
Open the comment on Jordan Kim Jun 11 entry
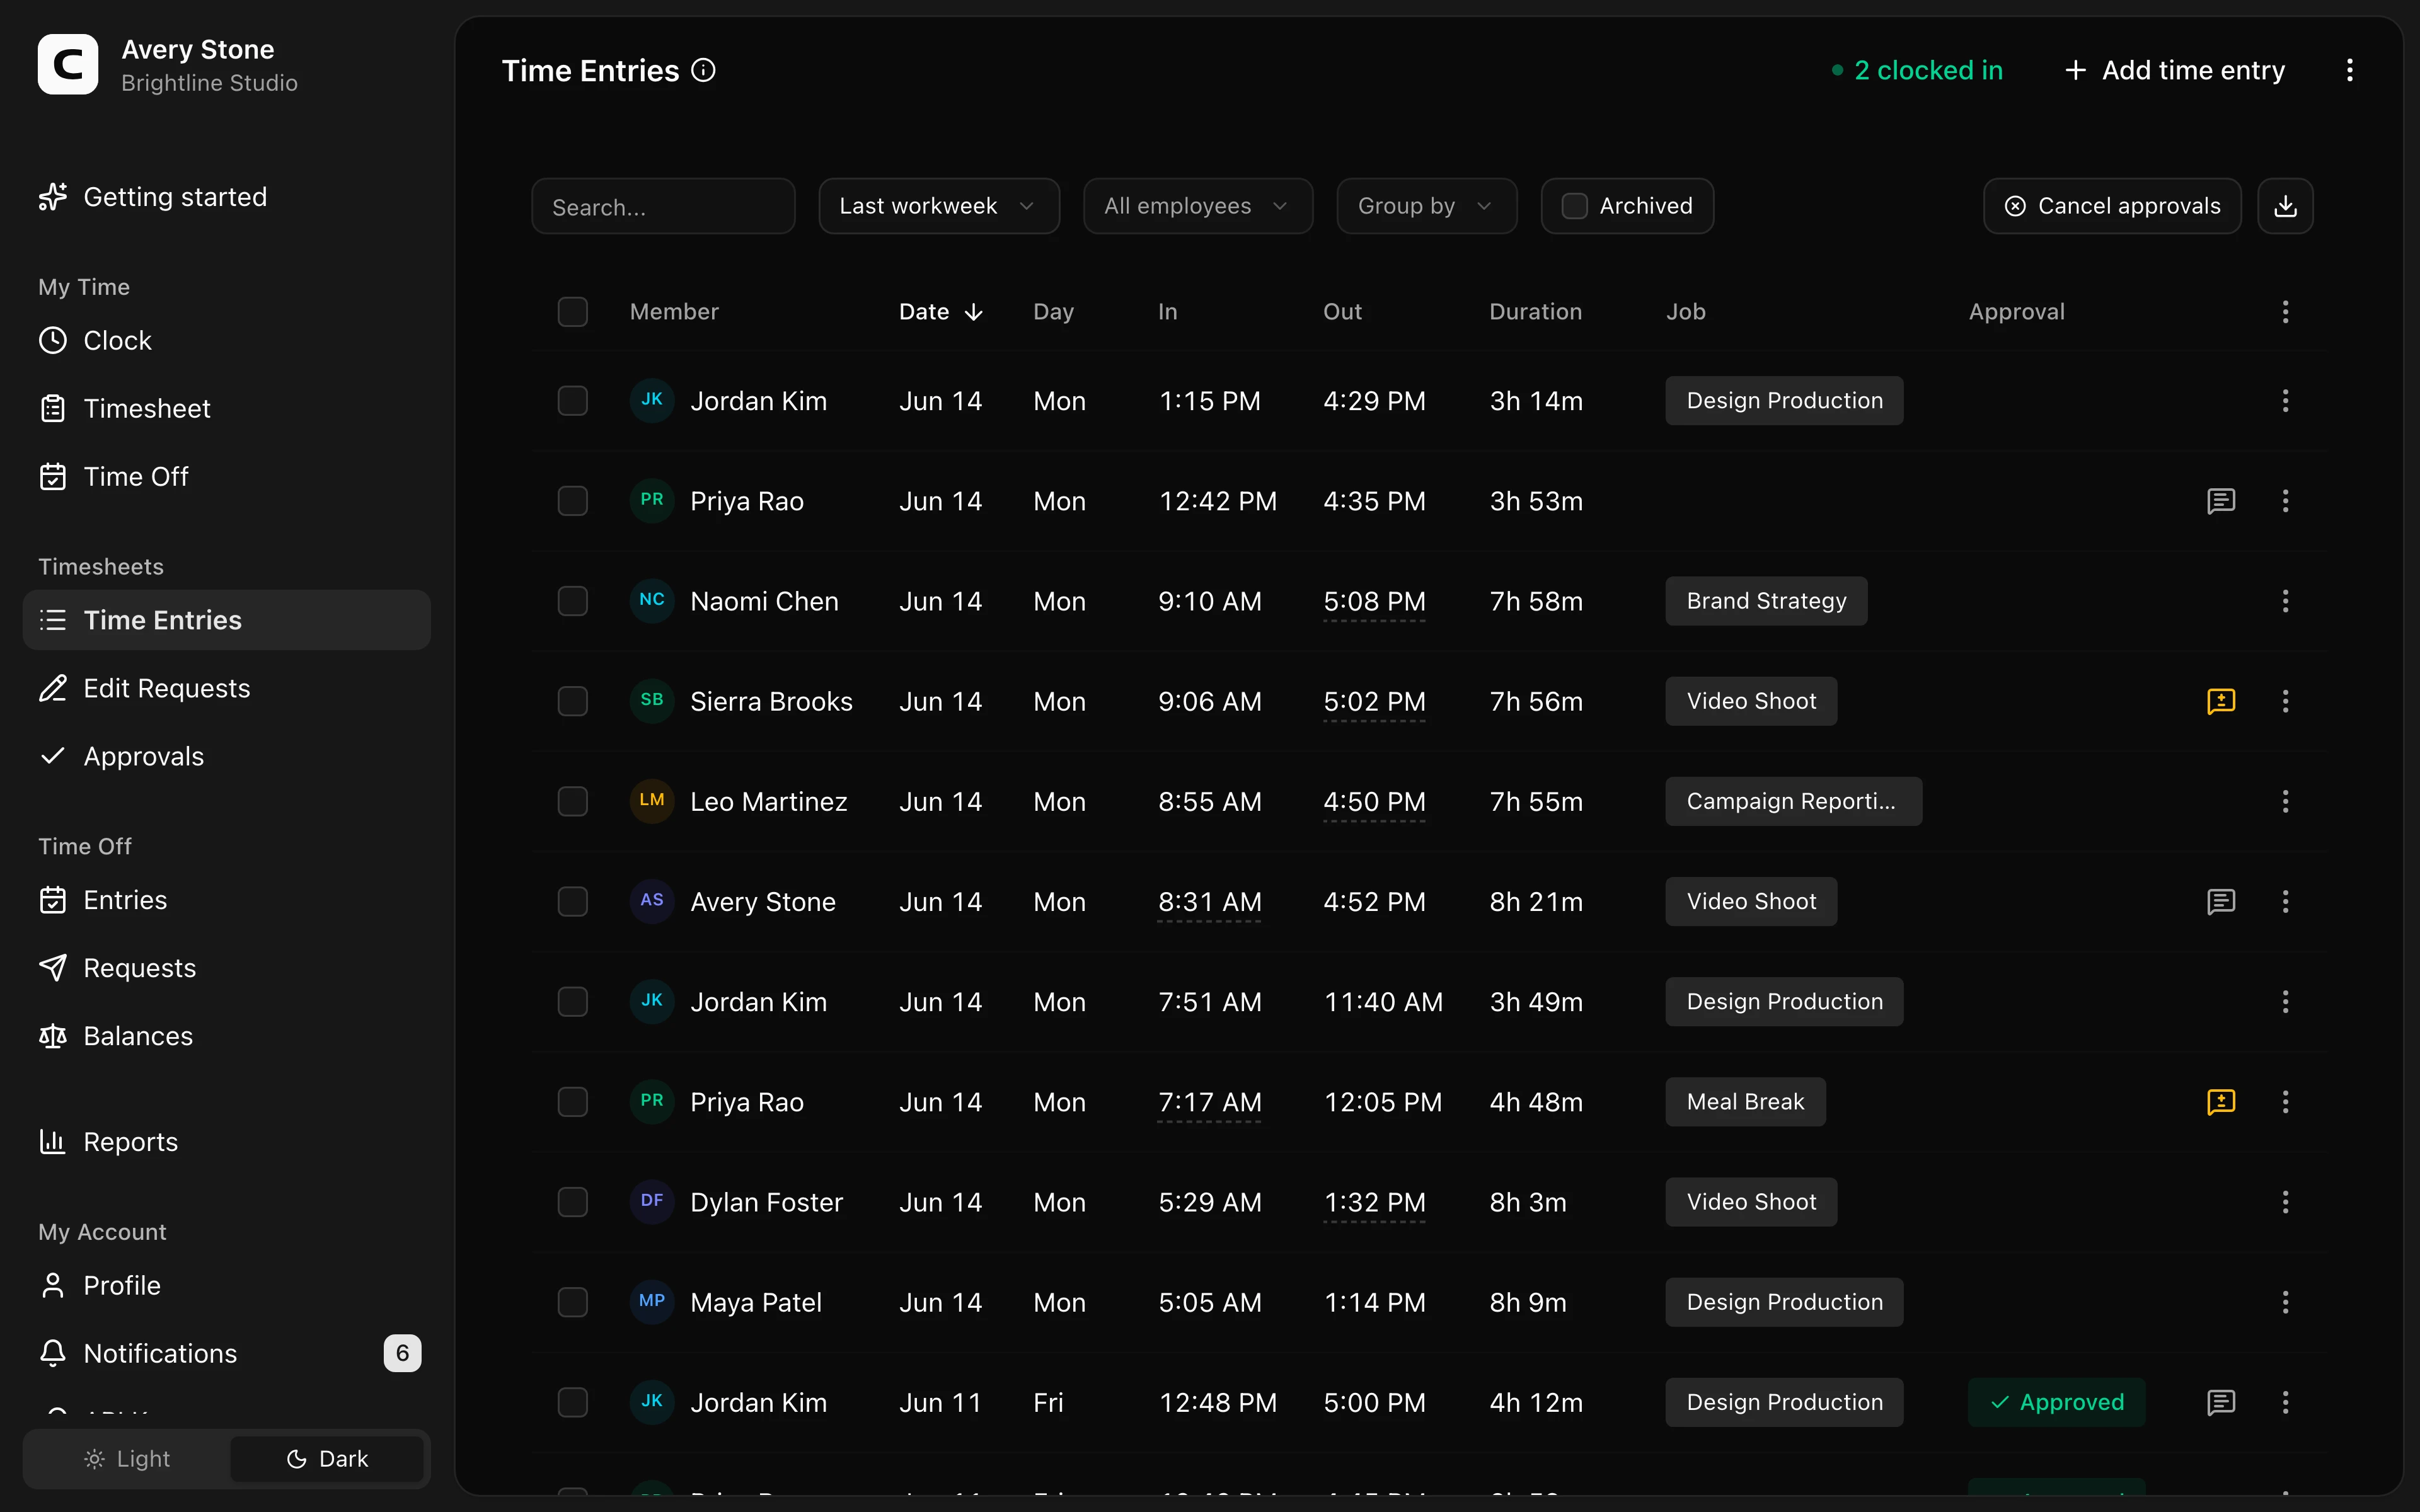click(2221, 1402)
